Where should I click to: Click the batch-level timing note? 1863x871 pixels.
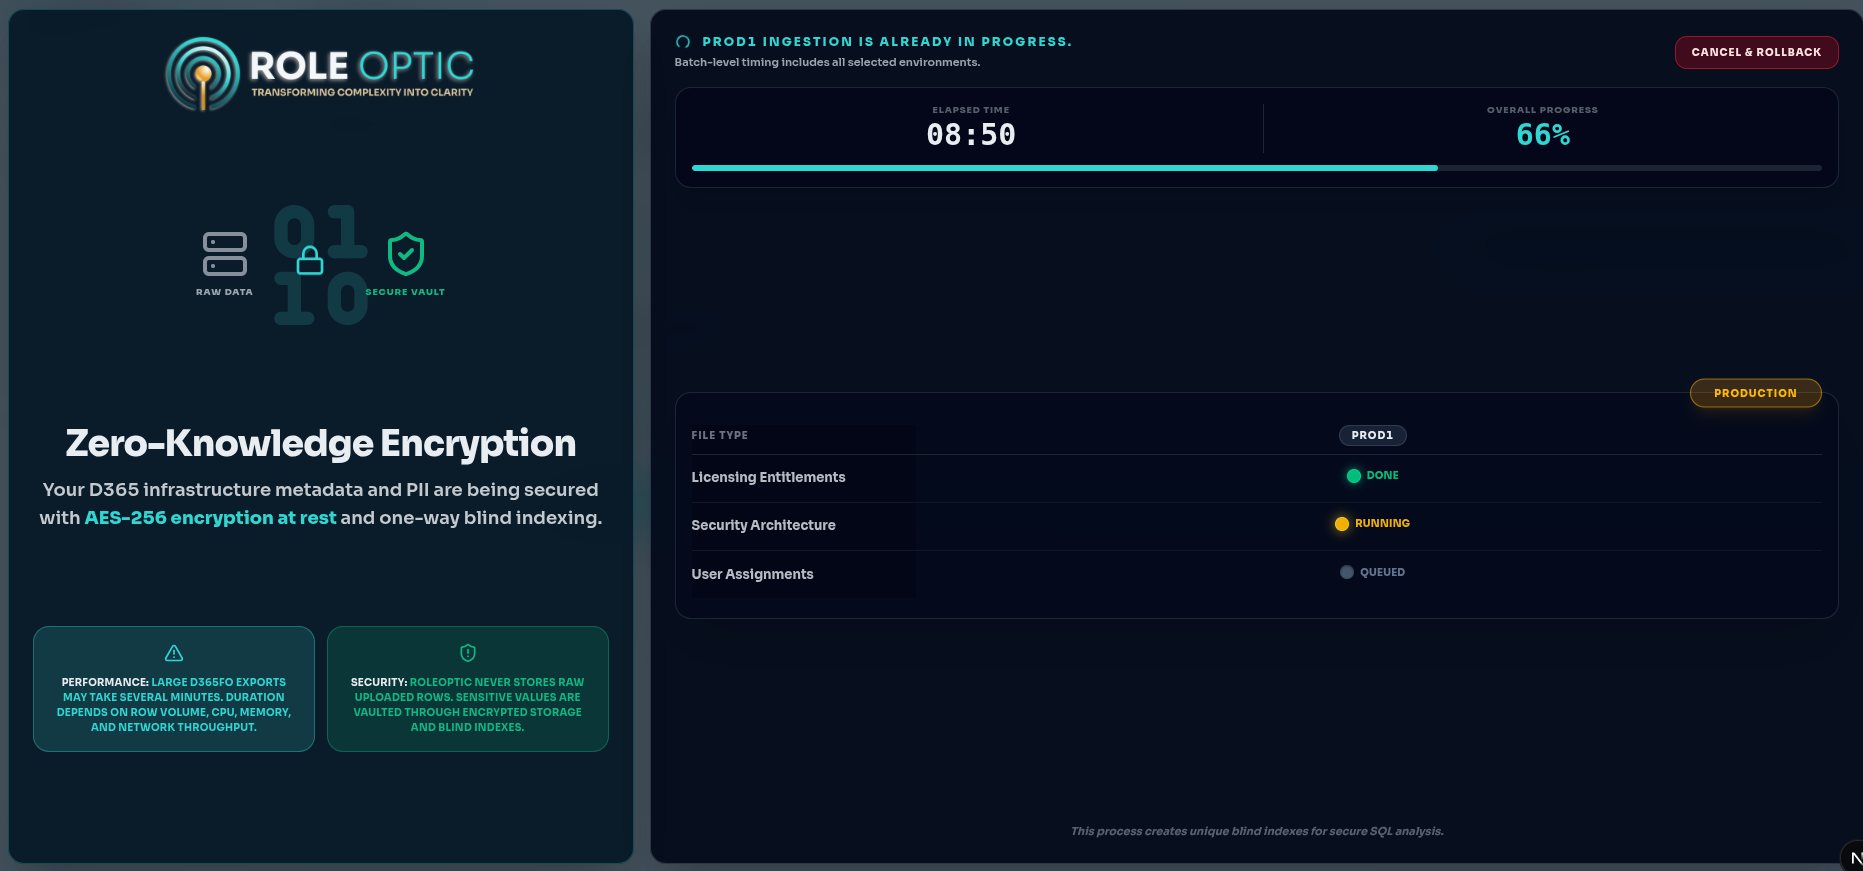(827, 62)
